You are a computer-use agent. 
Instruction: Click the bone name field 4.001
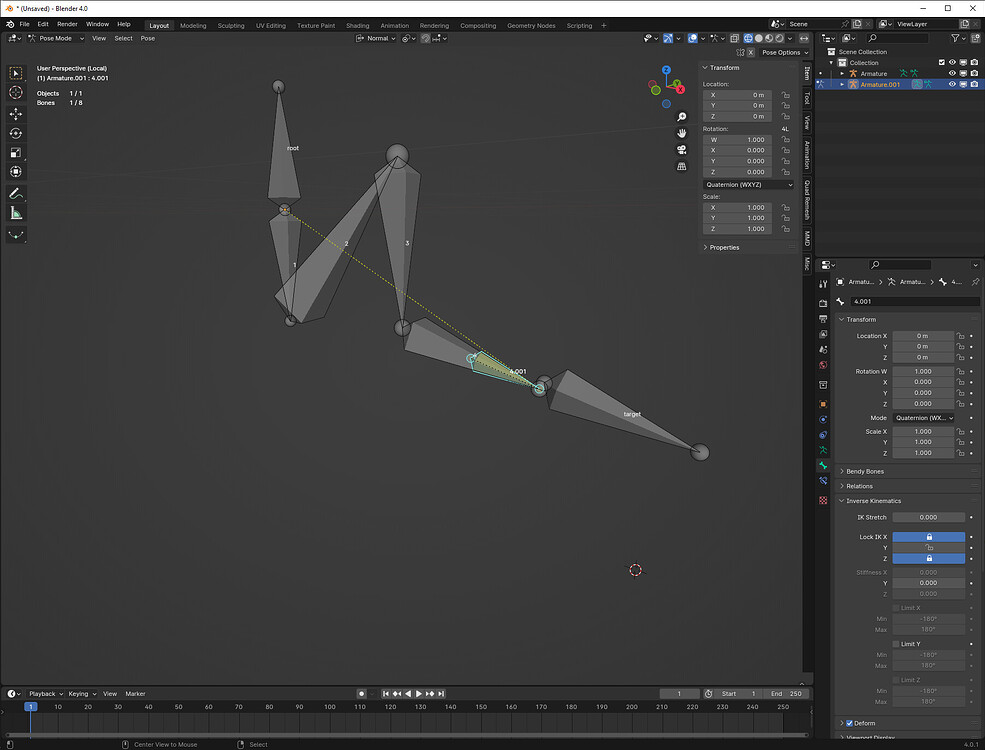pyautogui.click(x=914, y=302)
